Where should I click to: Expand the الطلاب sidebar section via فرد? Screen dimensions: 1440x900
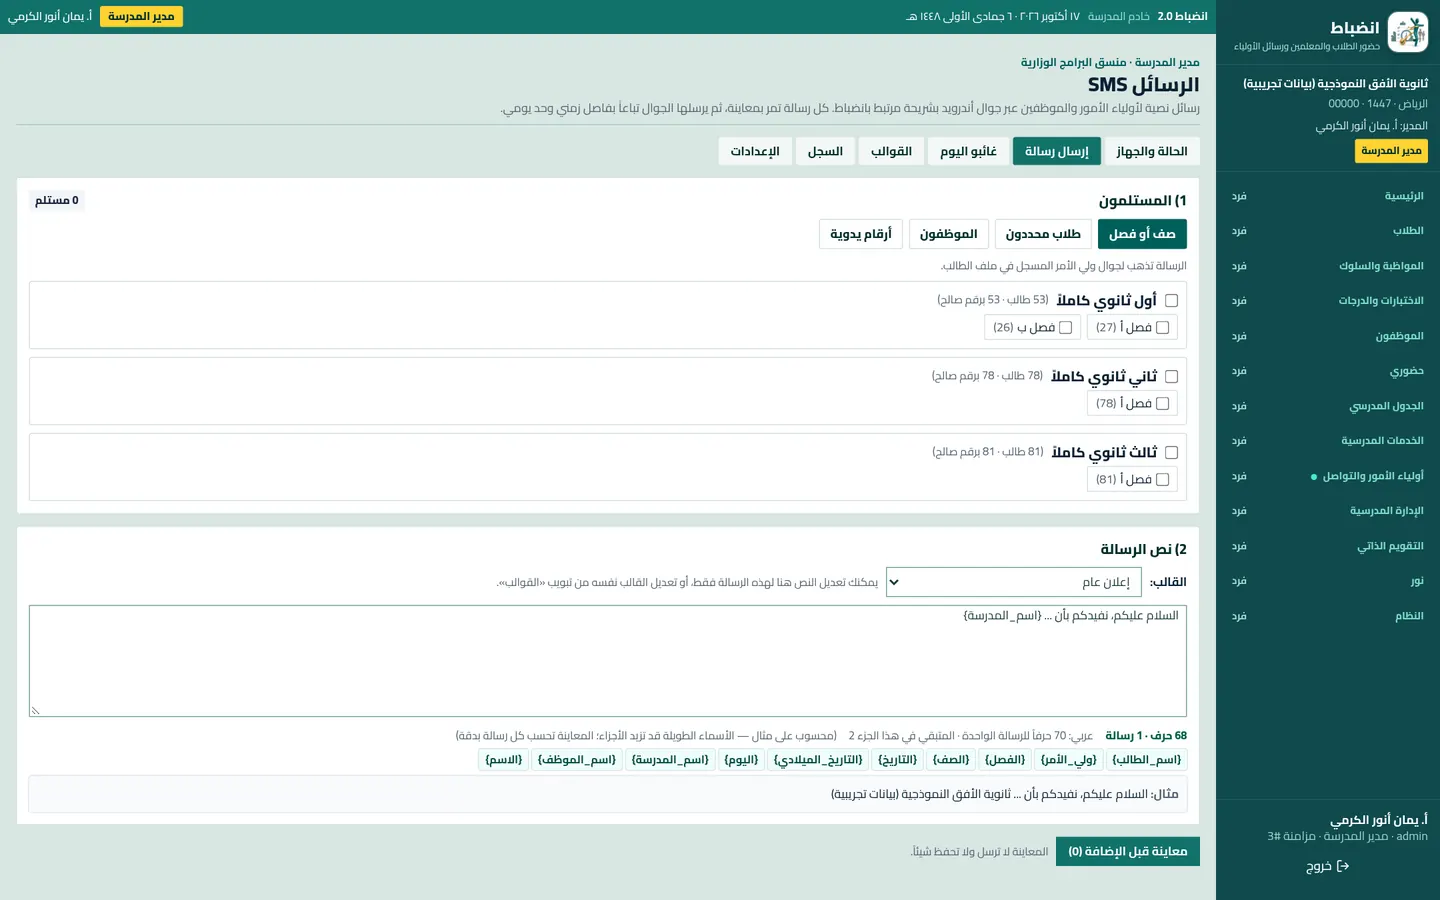(1239, 231)
